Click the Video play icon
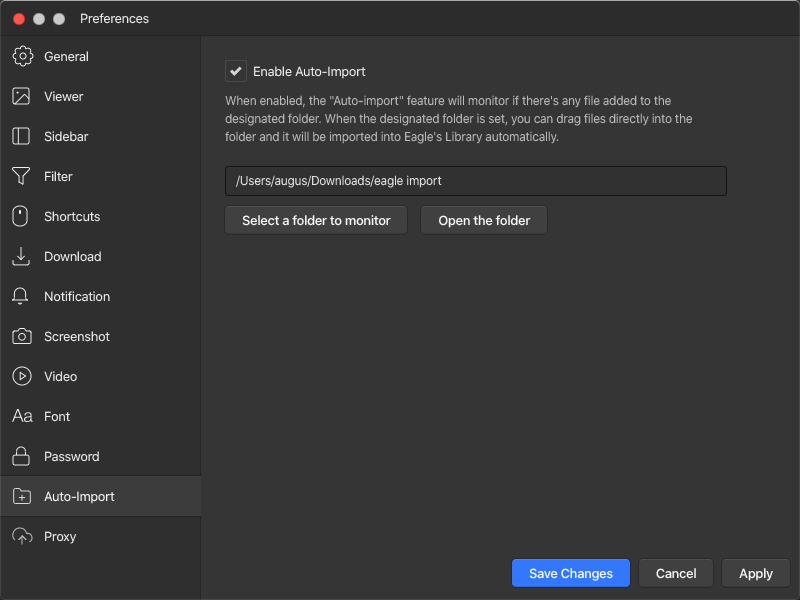The width and height of the screenshot is (800, 600). coord(21,376)
